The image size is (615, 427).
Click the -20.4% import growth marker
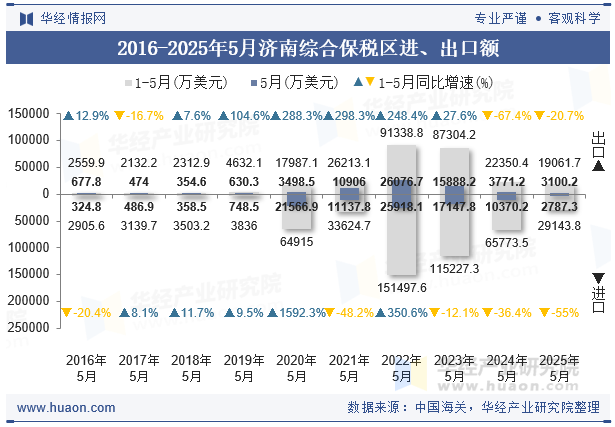86,313
